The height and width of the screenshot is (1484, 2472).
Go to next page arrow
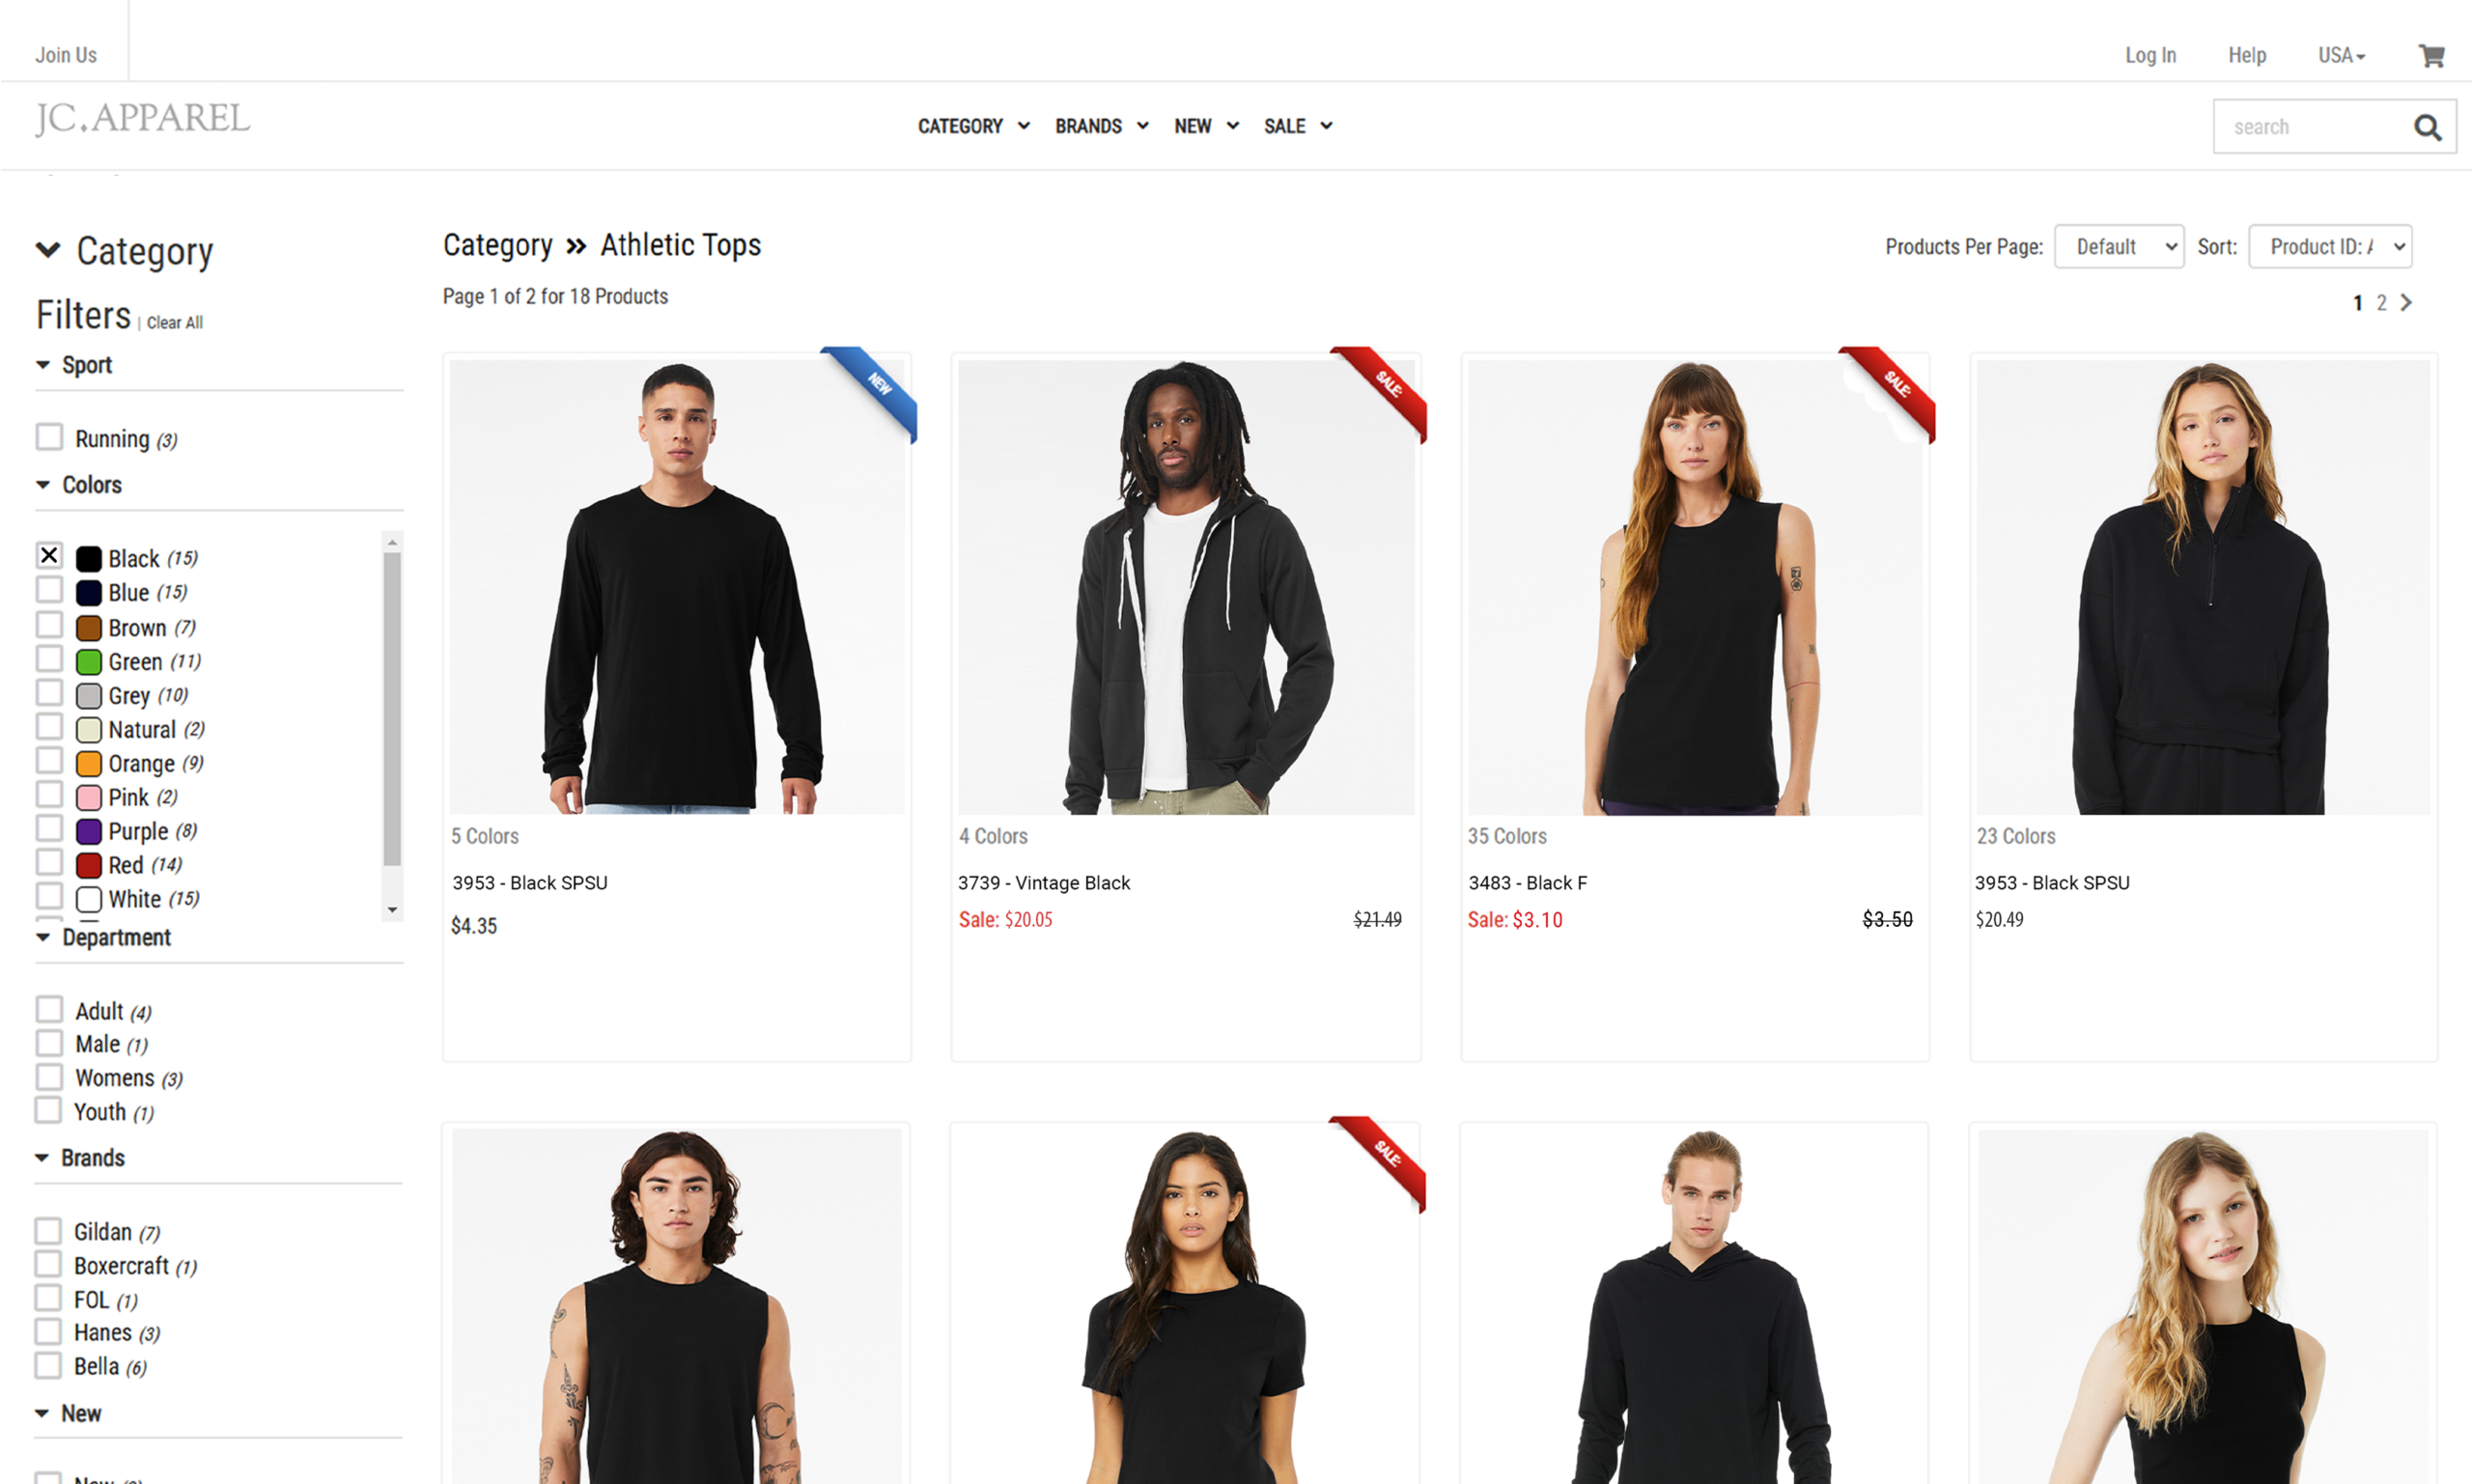point(2406,302)
